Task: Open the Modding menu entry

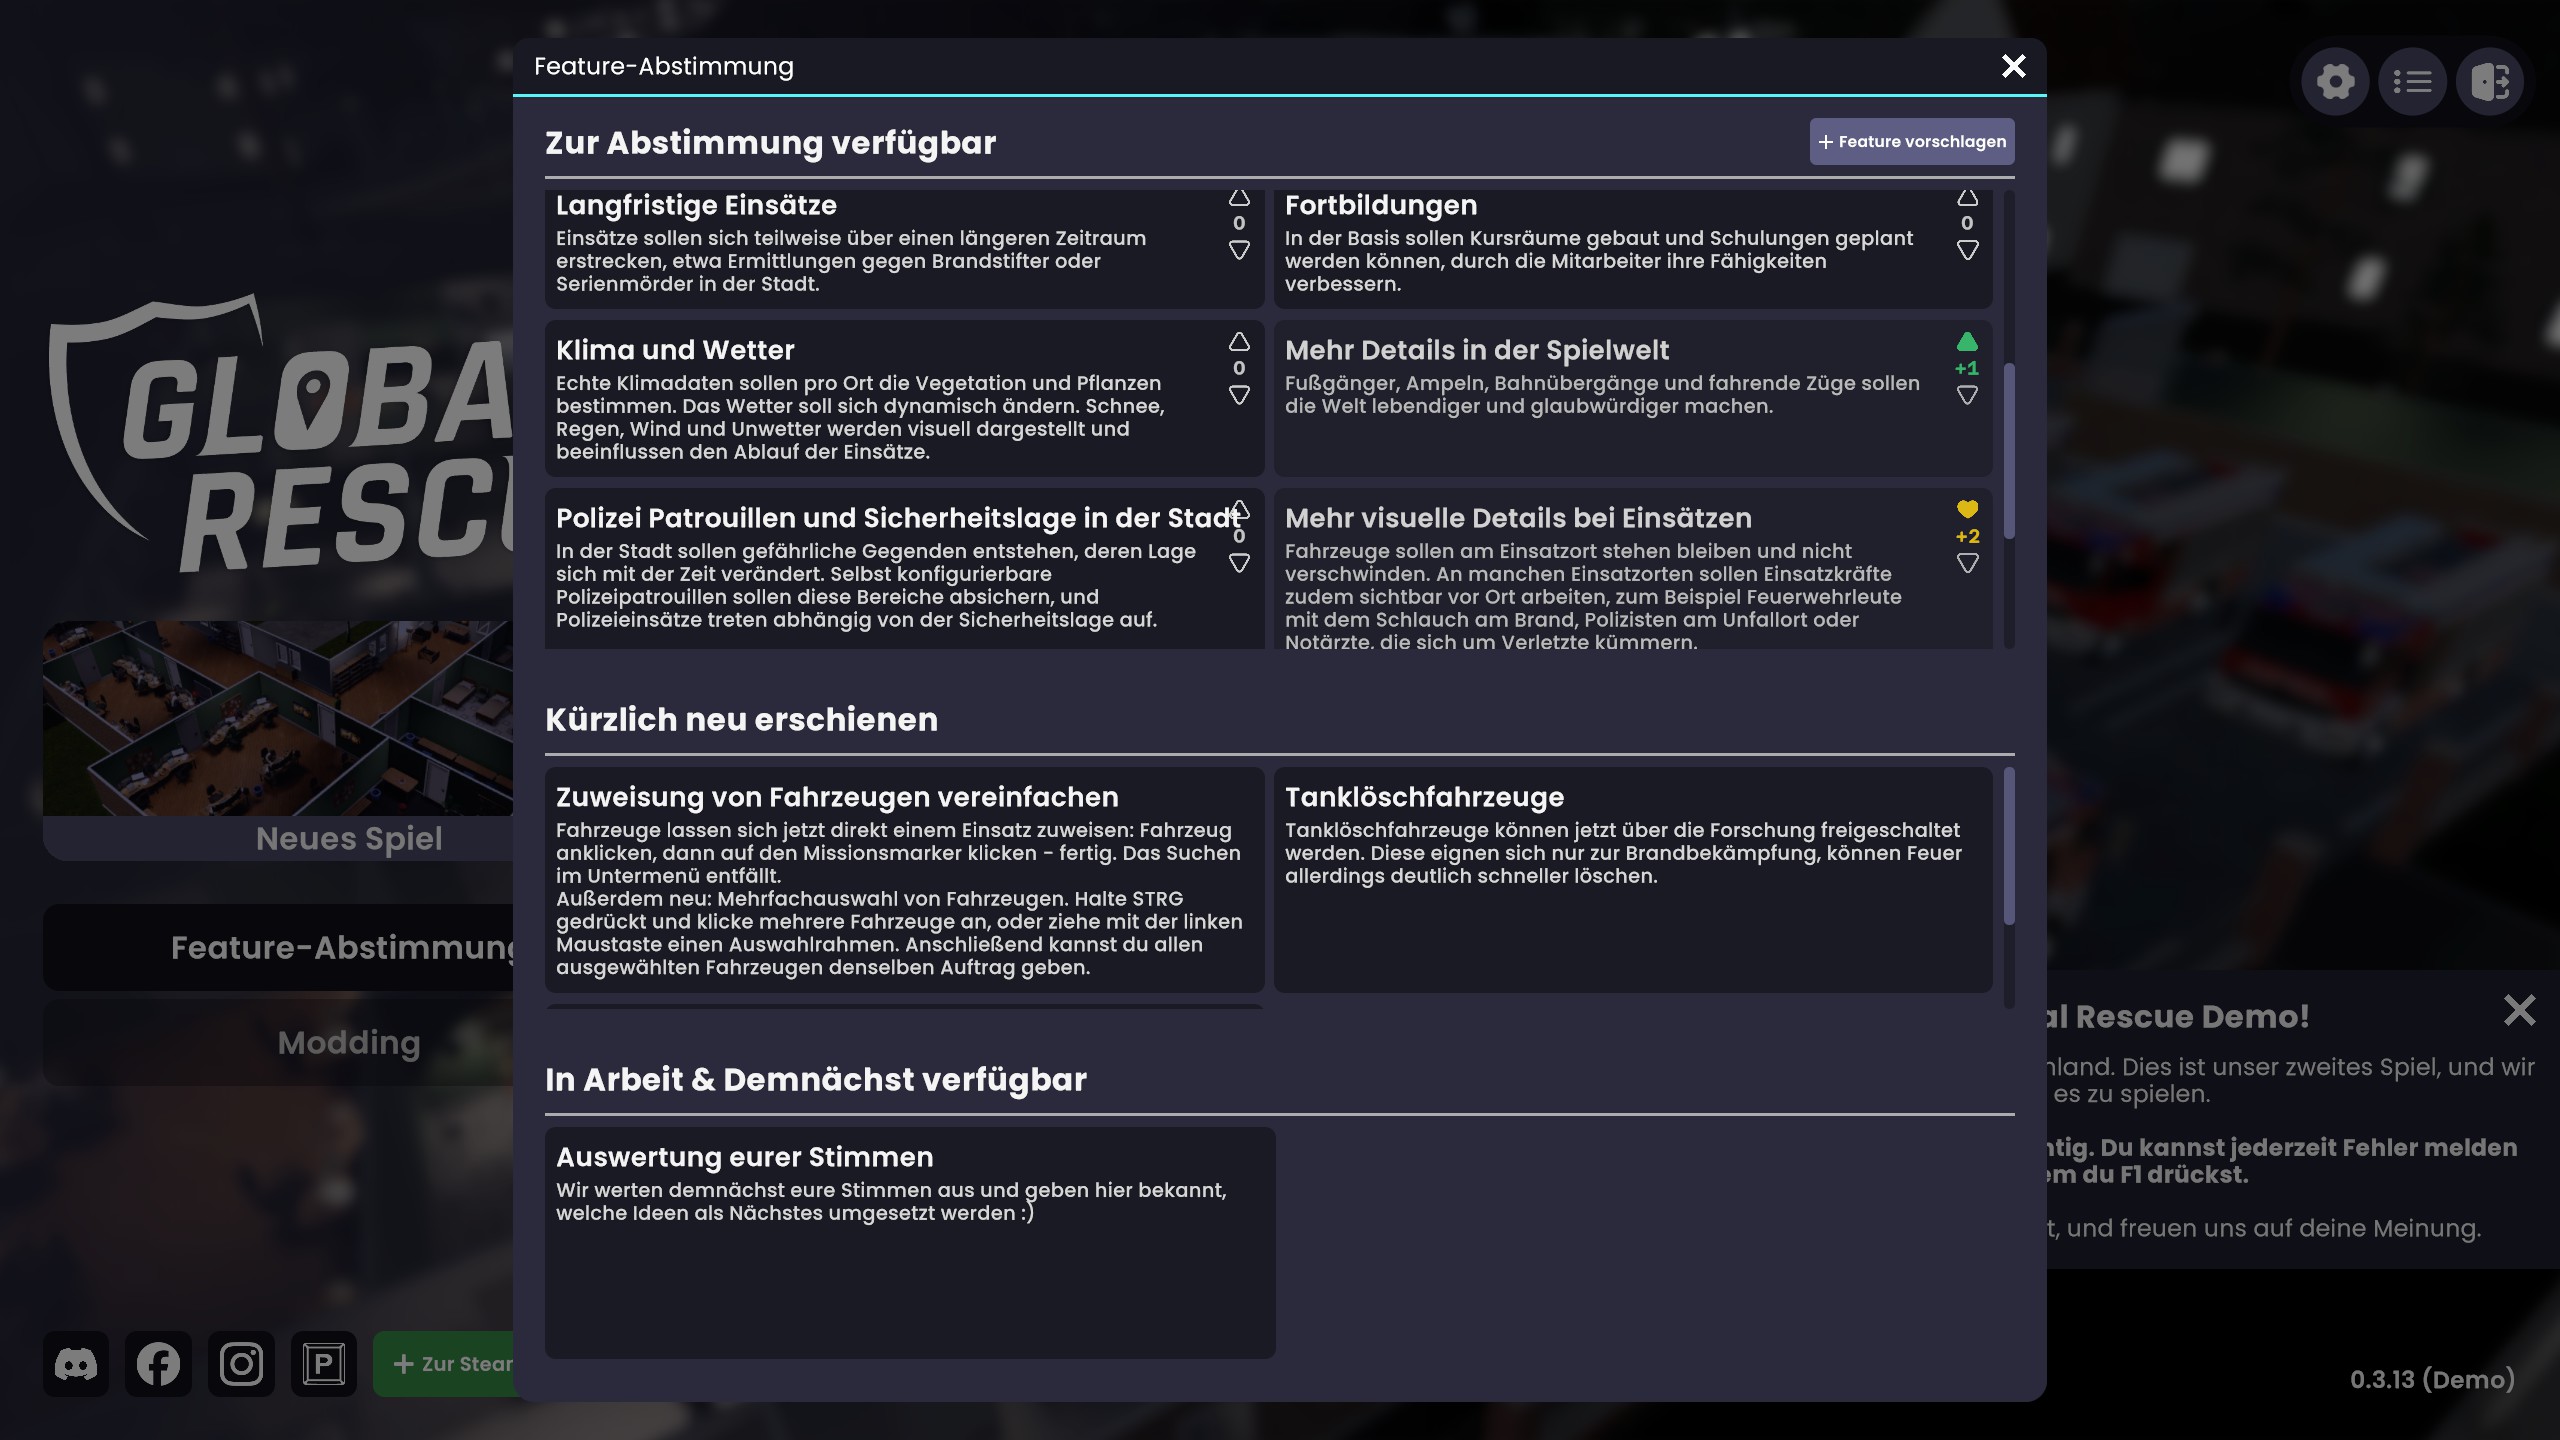Action: pos(278,1043)
